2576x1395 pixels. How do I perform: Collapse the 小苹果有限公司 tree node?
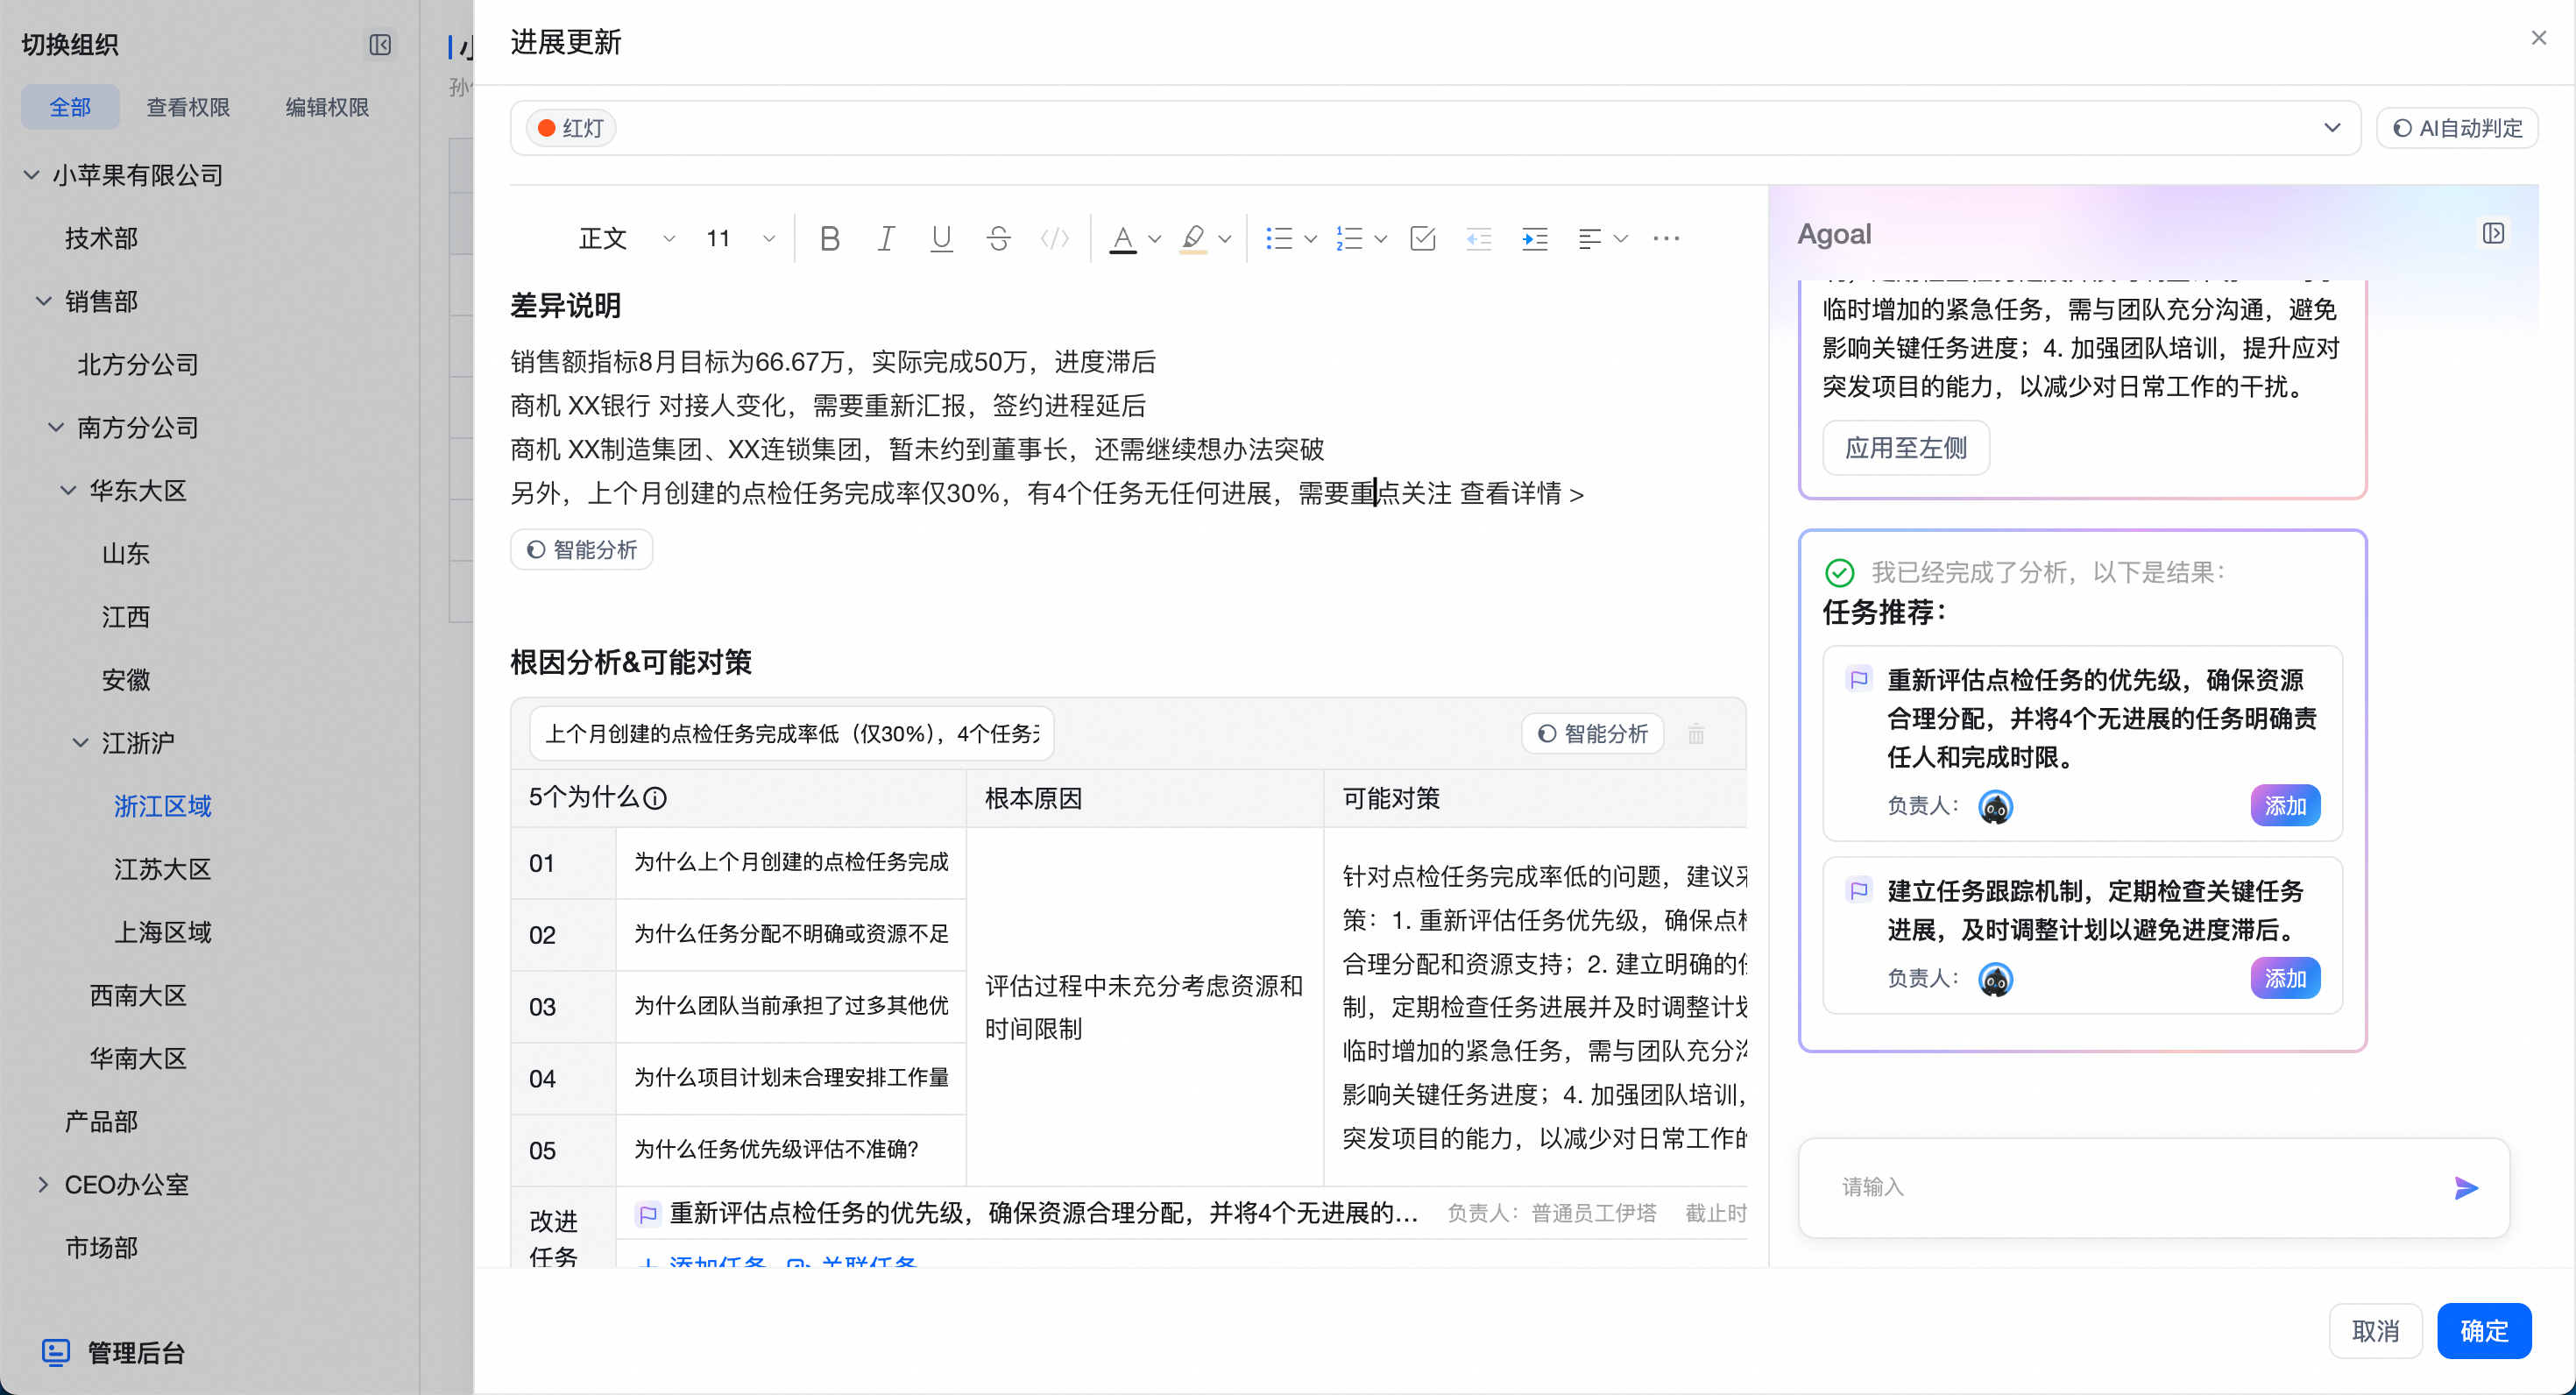pyautogui.click(x=32, y=175)
